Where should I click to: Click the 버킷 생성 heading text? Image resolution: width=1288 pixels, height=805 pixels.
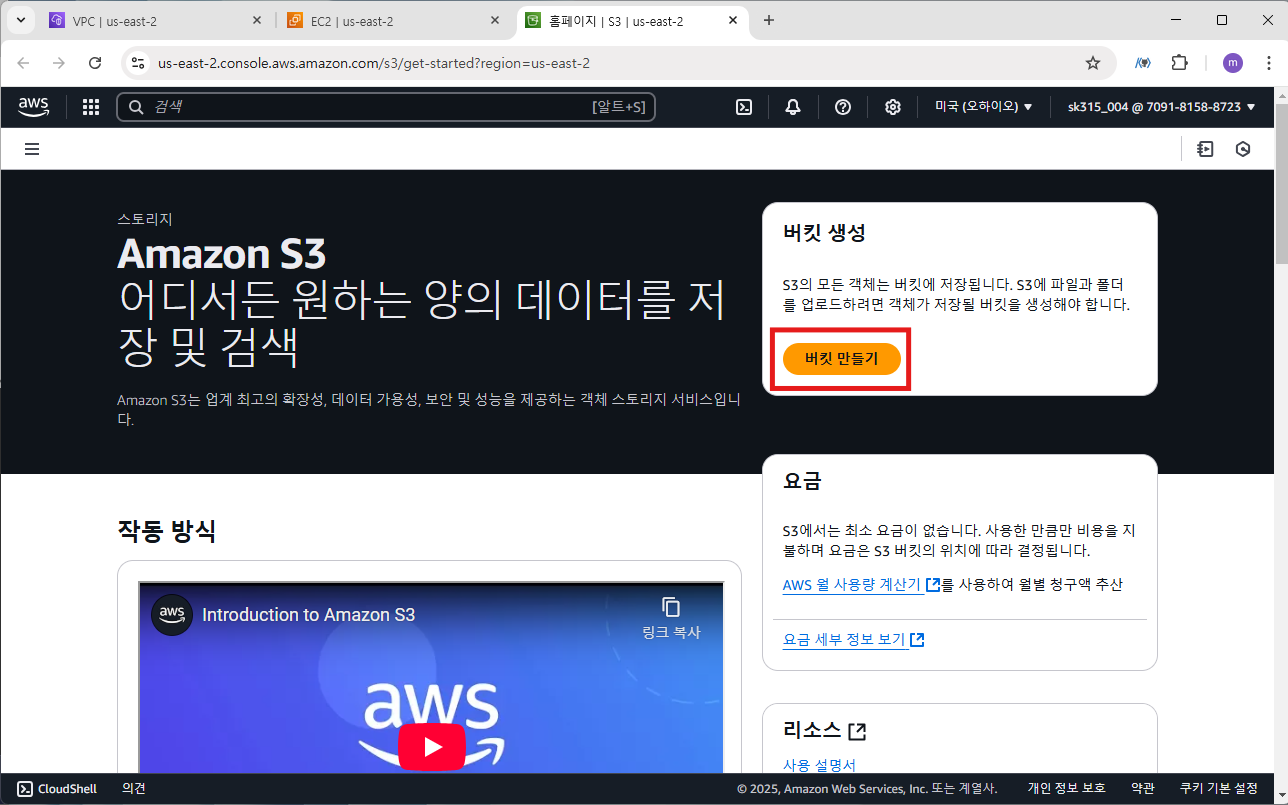pos(824,233)
